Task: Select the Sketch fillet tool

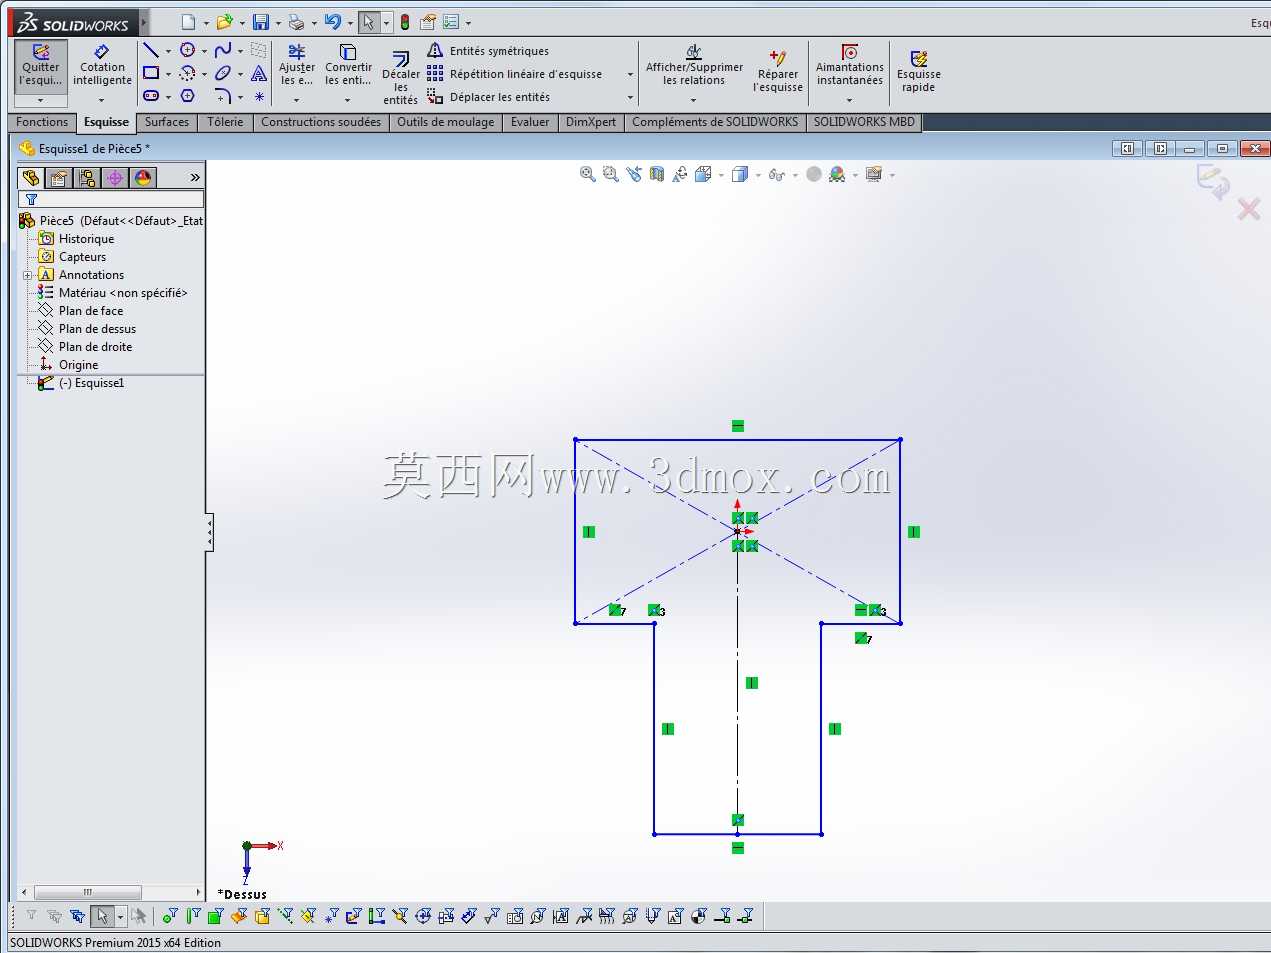Action: click(x=223, y=96)
